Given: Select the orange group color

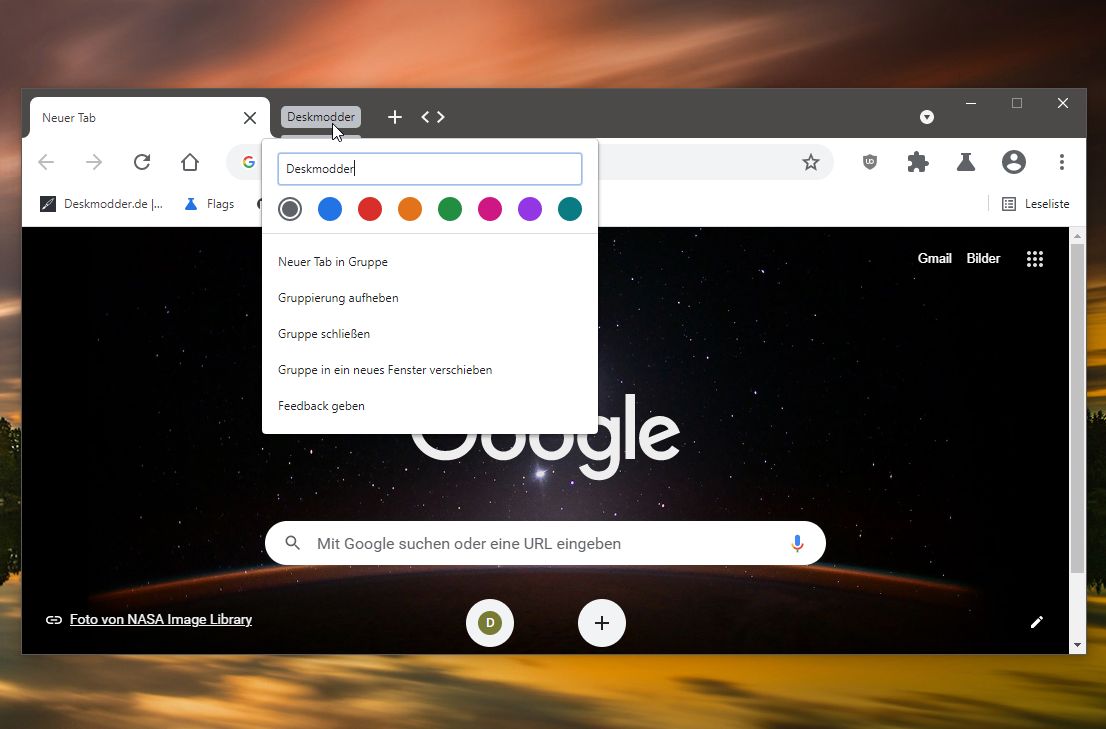Looking at the screenshot, I should (410, 209).
